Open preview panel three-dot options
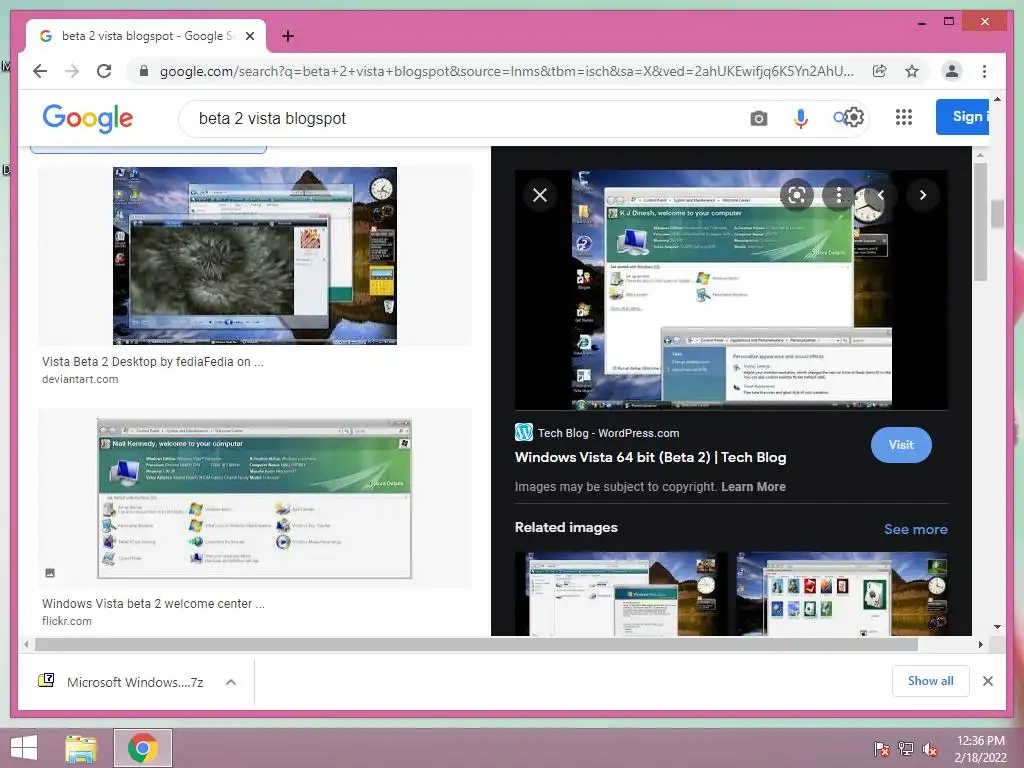 839,195
